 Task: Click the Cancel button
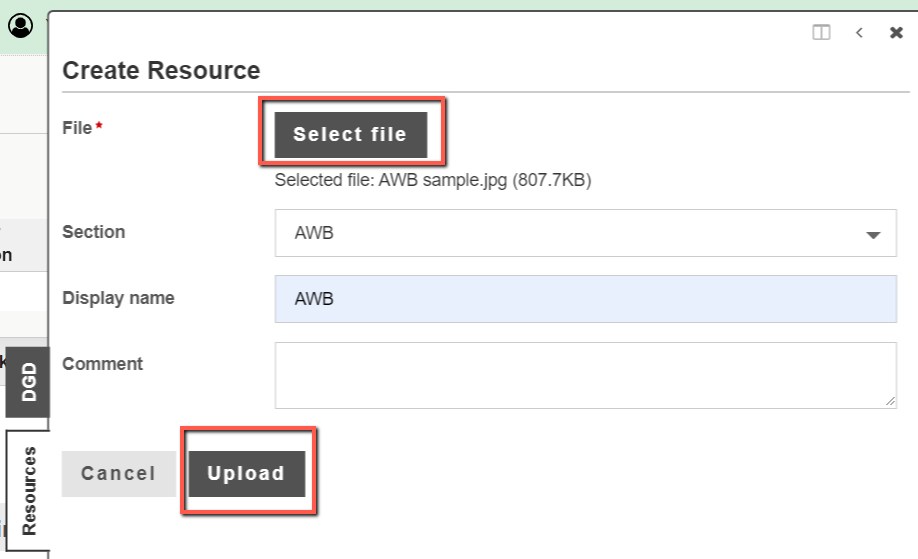tap(119, 474)
